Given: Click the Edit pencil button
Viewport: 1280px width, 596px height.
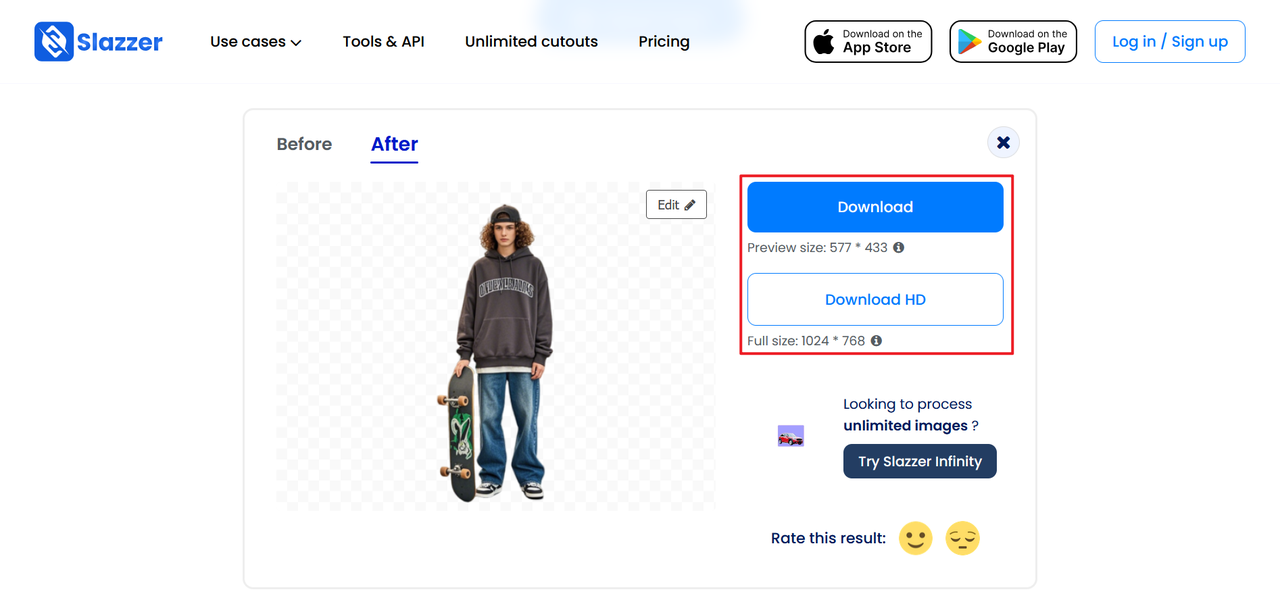Looking at the screenshot, I should tap(676, 205).
